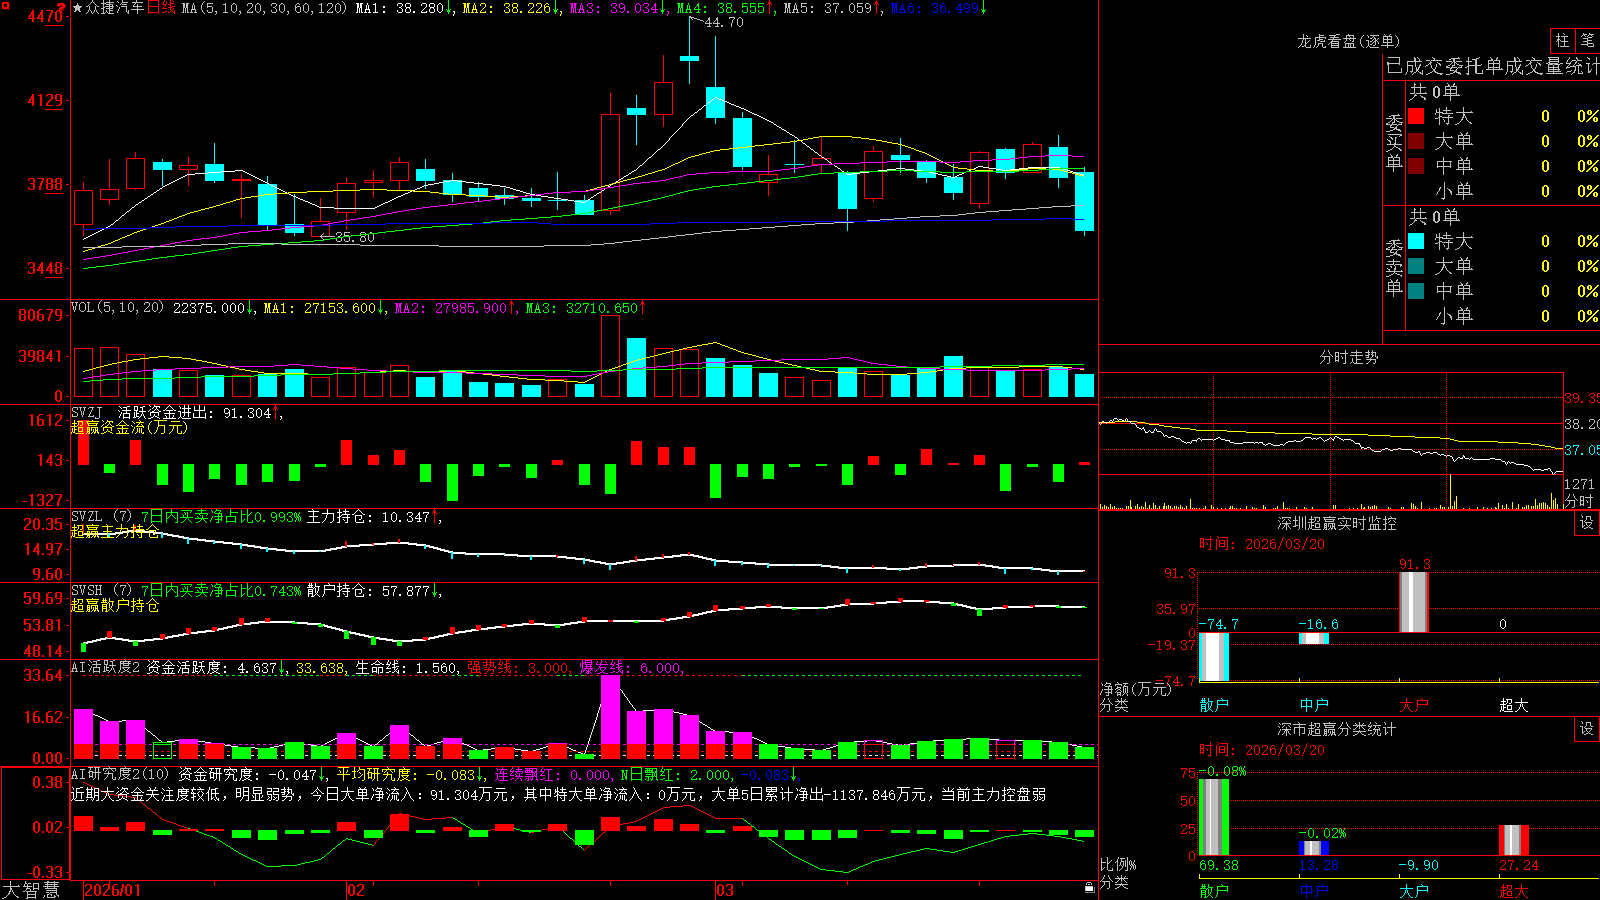
Task: Click the 龙虎看盘(逐单) panel title
Action: point(1348,41)
